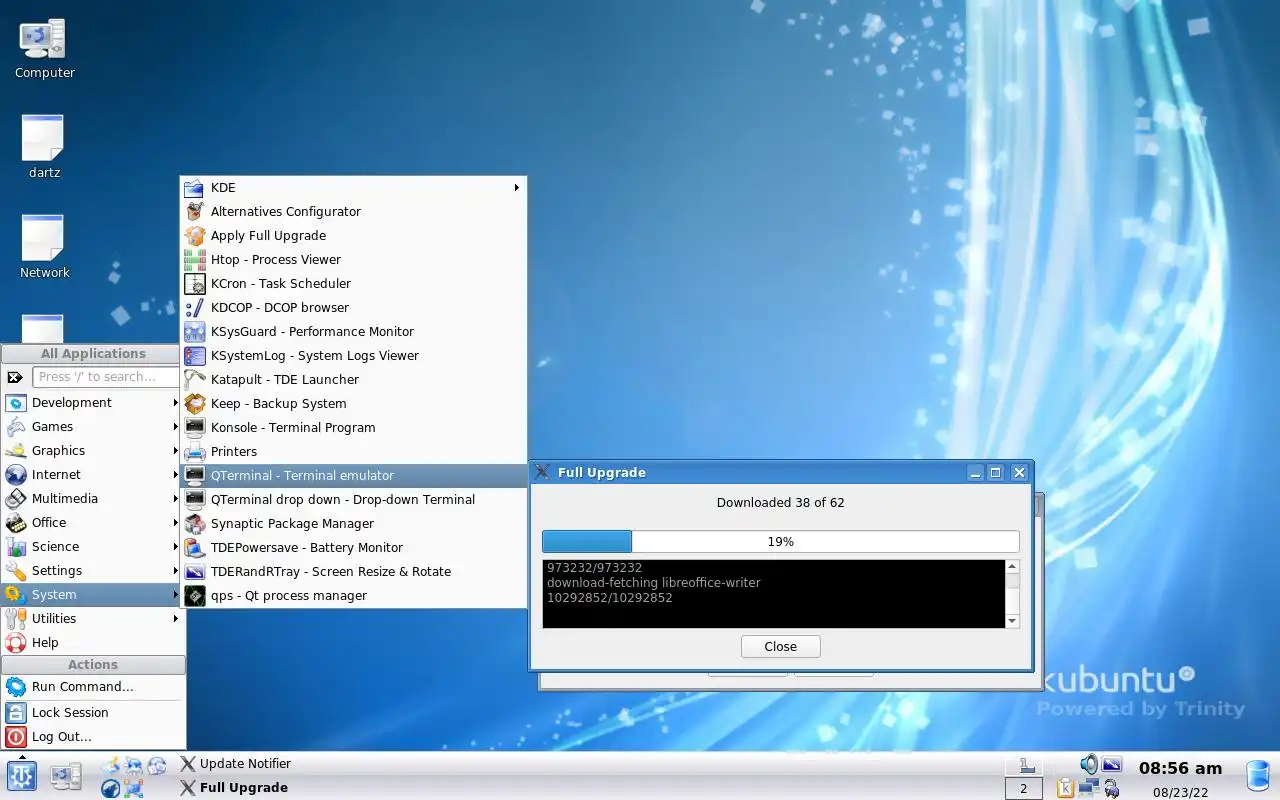This screenshot has height=800, width=1280.
Task: Launch Apply Full Upgrade
Action: click(354, 236)
